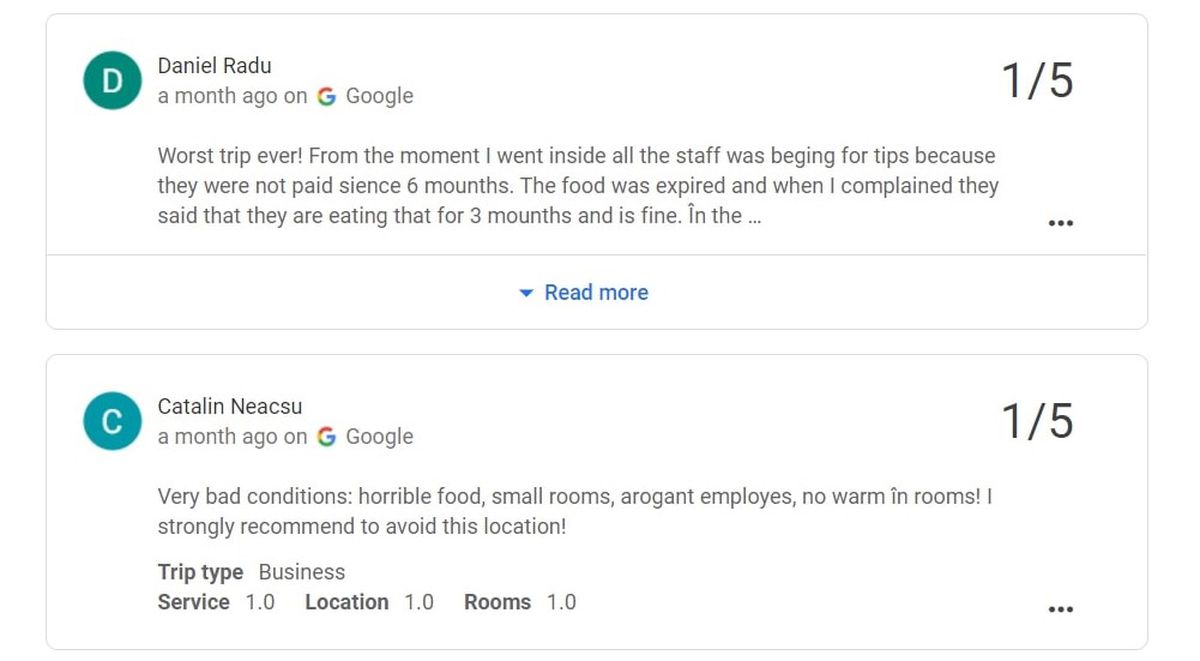Expand Daniel Radu's review with Read more
The width and height of the screenshot is (1200, 661).
click(x=596, y=292)
